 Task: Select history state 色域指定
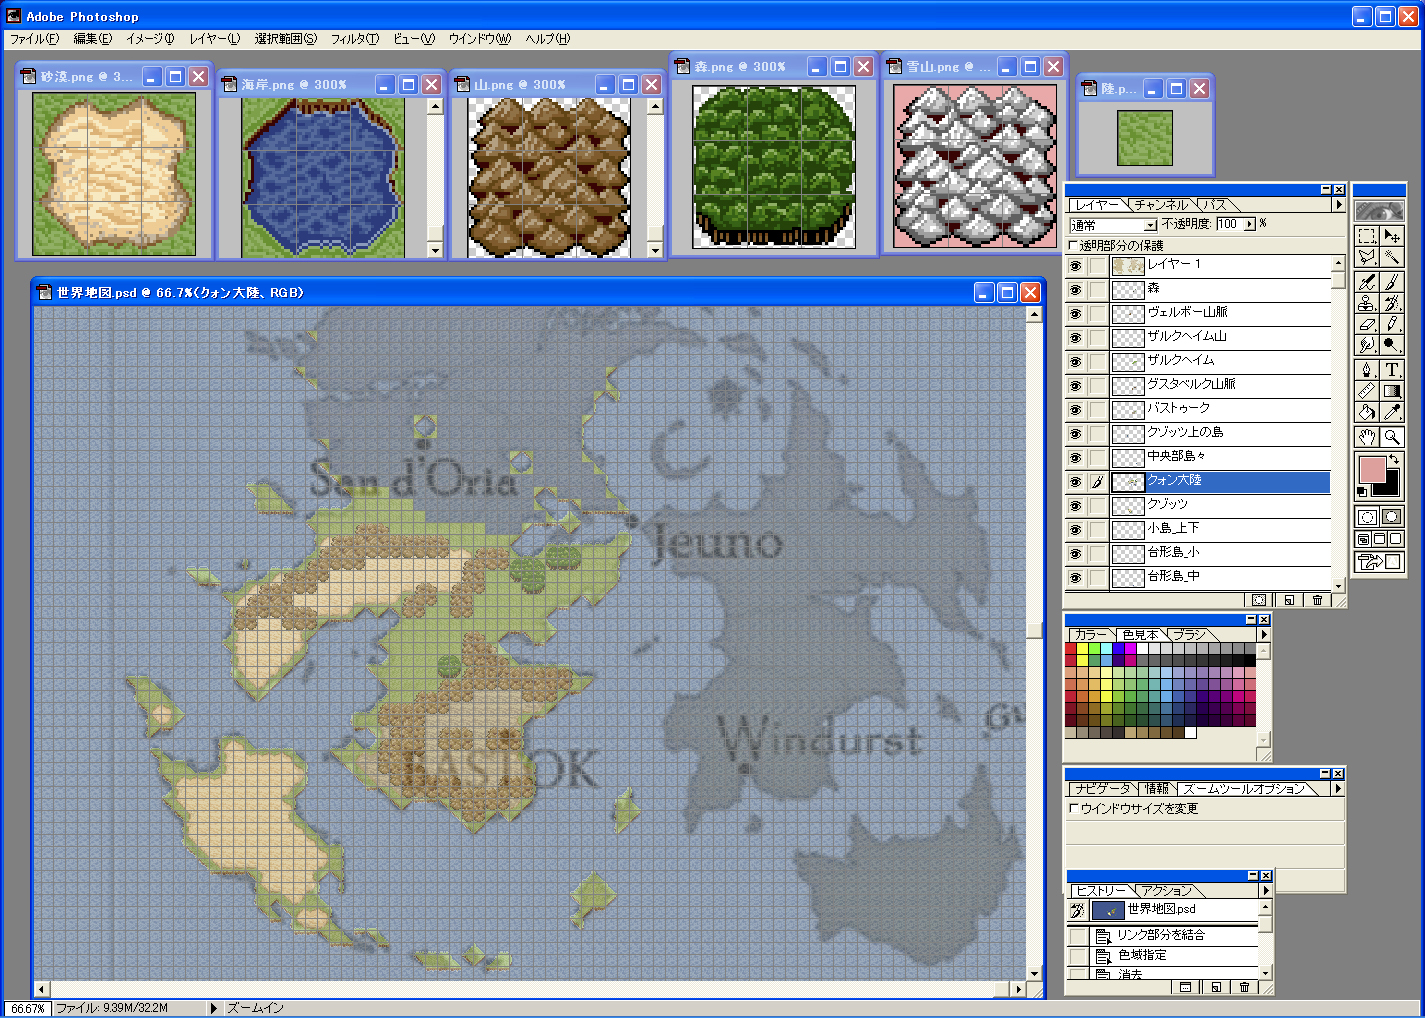1174,955
